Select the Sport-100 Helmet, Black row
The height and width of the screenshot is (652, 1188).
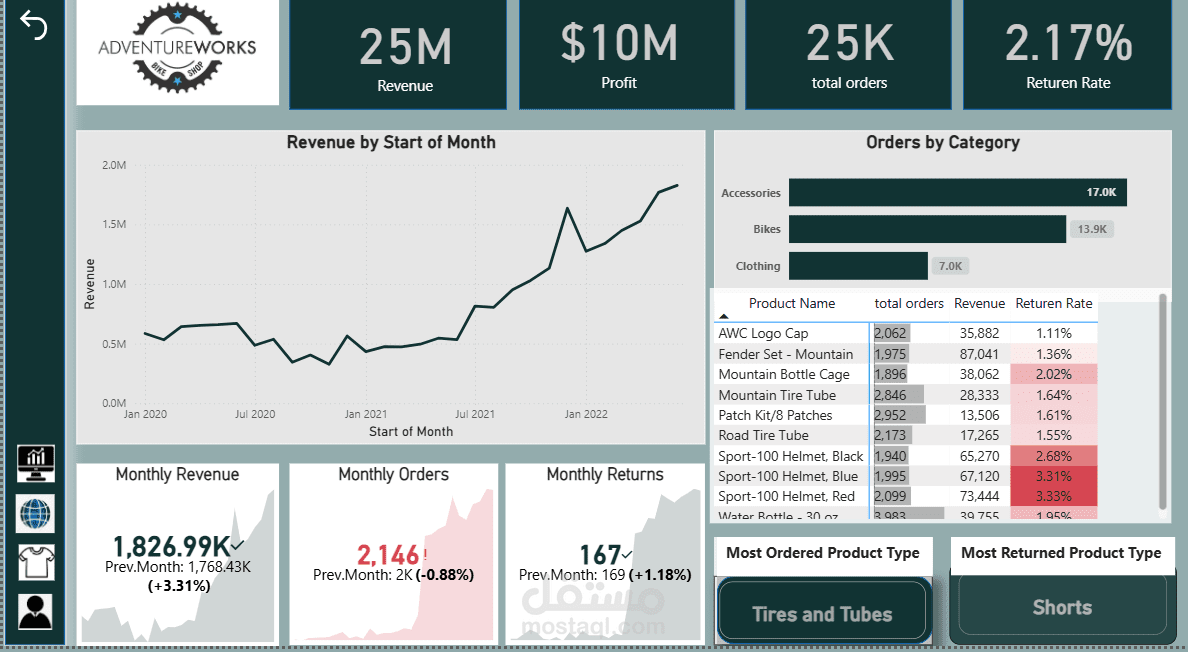coord(905,456)
